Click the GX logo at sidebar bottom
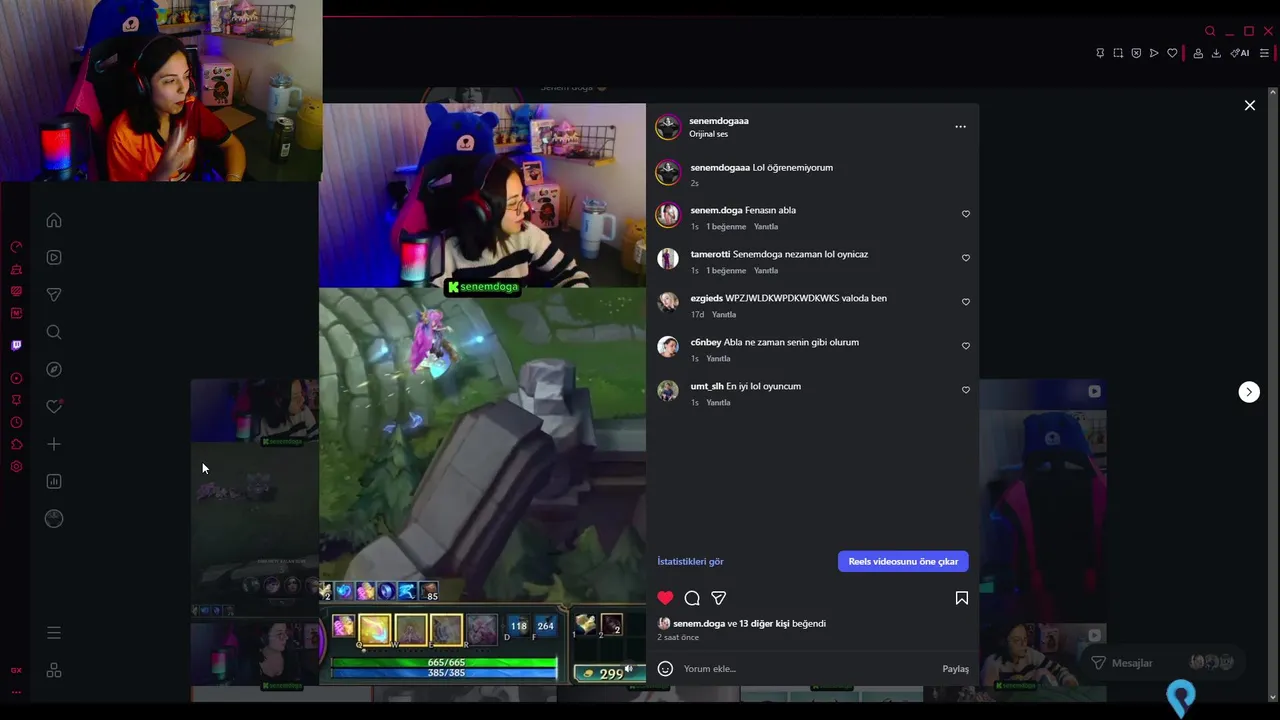 (16, 670)
